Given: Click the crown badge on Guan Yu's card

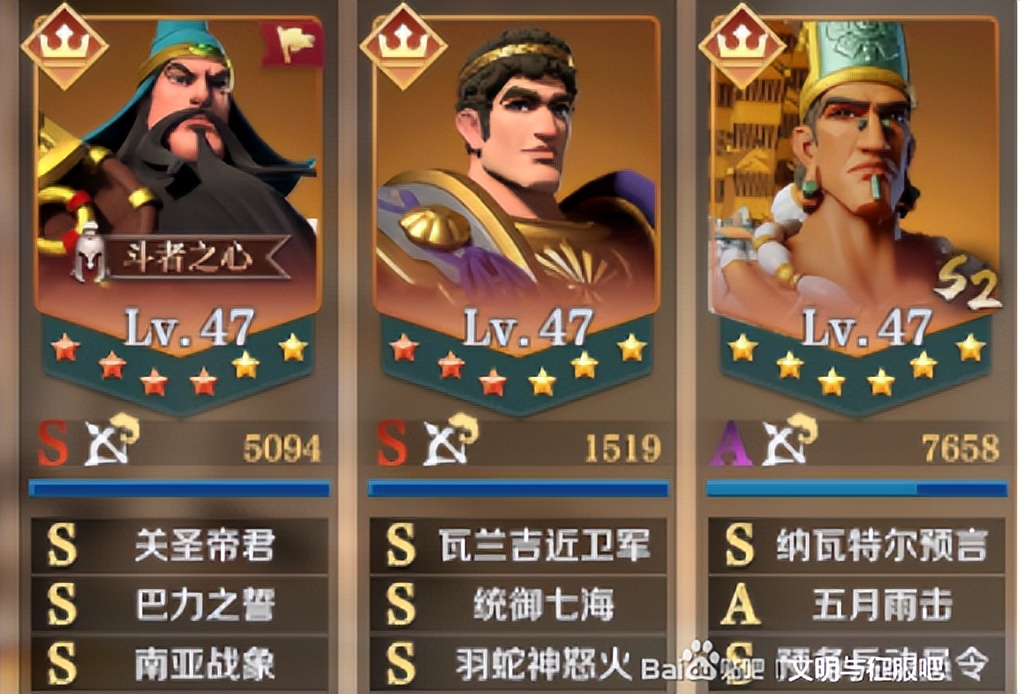Looking at the screenshot, I should pos(64,46).
